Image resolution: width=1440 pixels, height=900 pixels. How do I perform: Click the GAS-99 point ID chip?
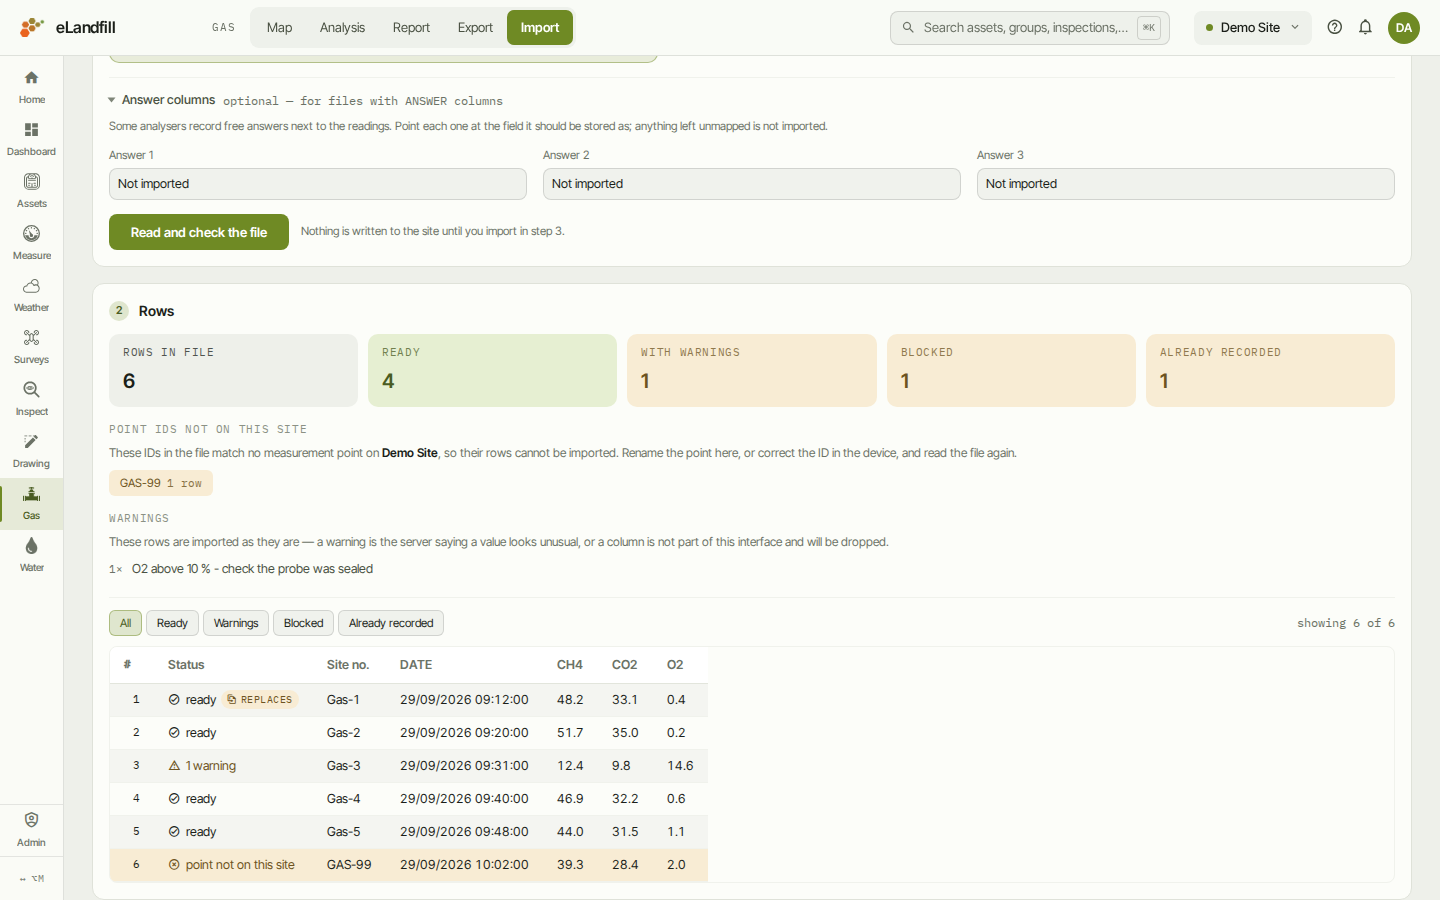click(161, 483)
